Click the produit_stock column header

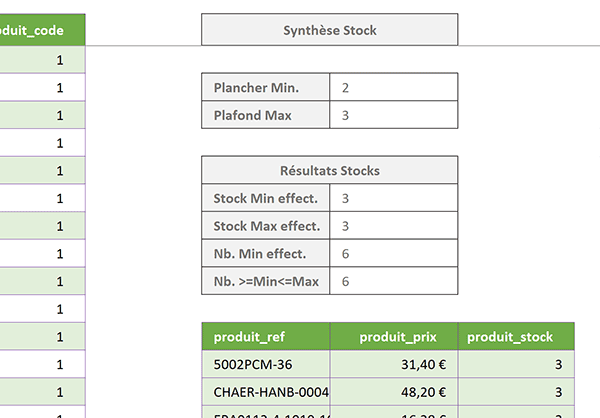pos(516,336)
